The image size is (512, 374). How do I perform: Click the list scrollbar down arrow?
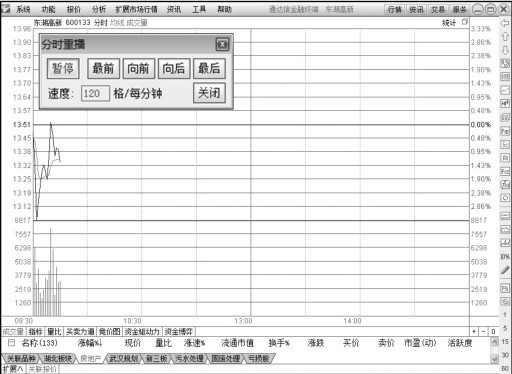pyautogui.click(x=495, y=358)
